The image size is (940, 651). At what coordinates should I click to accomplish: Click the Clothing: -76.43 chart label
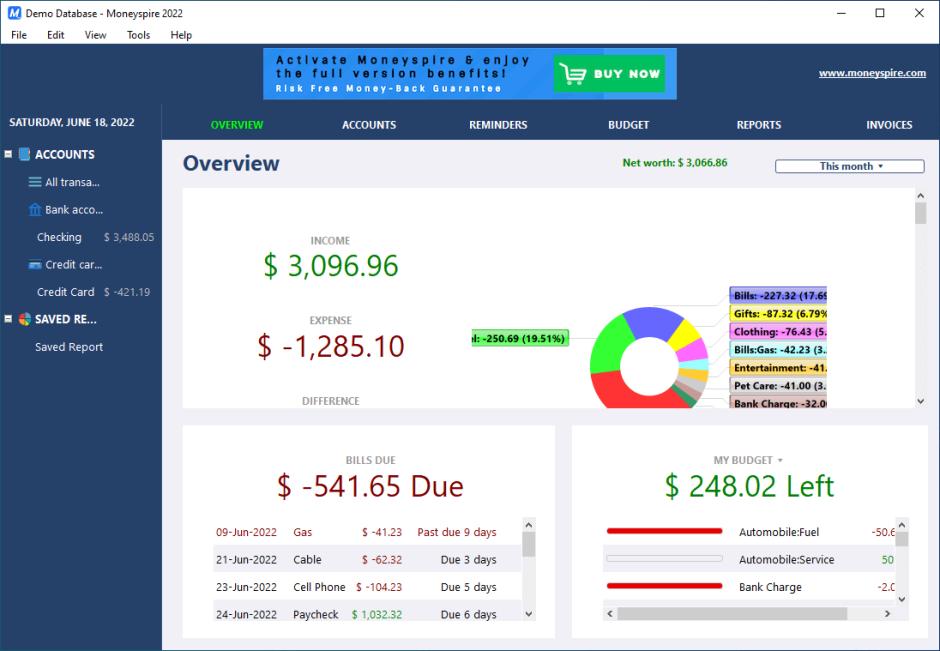(778, 331)
